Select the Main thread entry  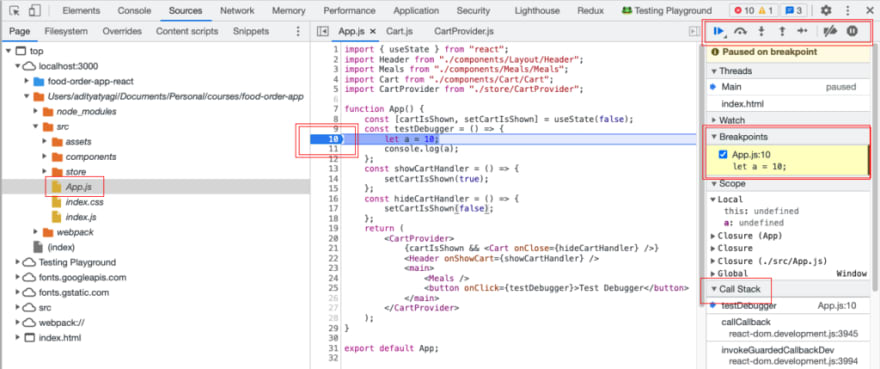click(789, 87)
